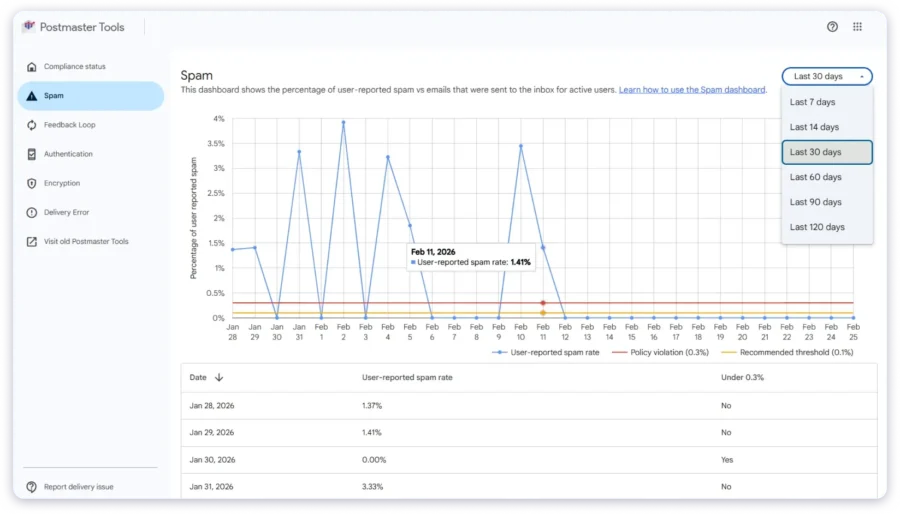Click the Visit old Postmaster Tools external icon
Image resolution: width=900 pixels, height=514 pixels.
point(32,242)
